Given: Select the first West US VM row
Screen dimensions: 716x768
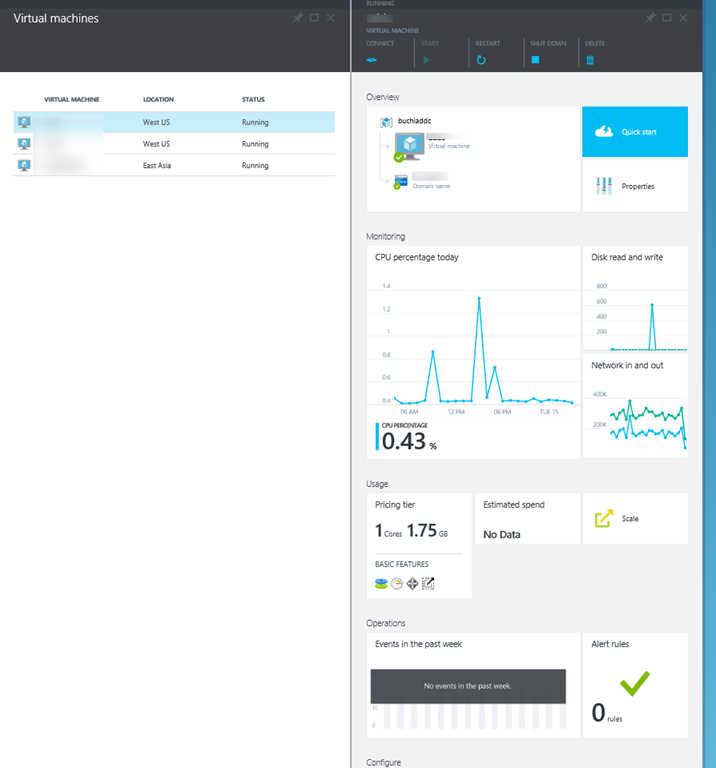Looking at the screenshot, I should point(174,122).
